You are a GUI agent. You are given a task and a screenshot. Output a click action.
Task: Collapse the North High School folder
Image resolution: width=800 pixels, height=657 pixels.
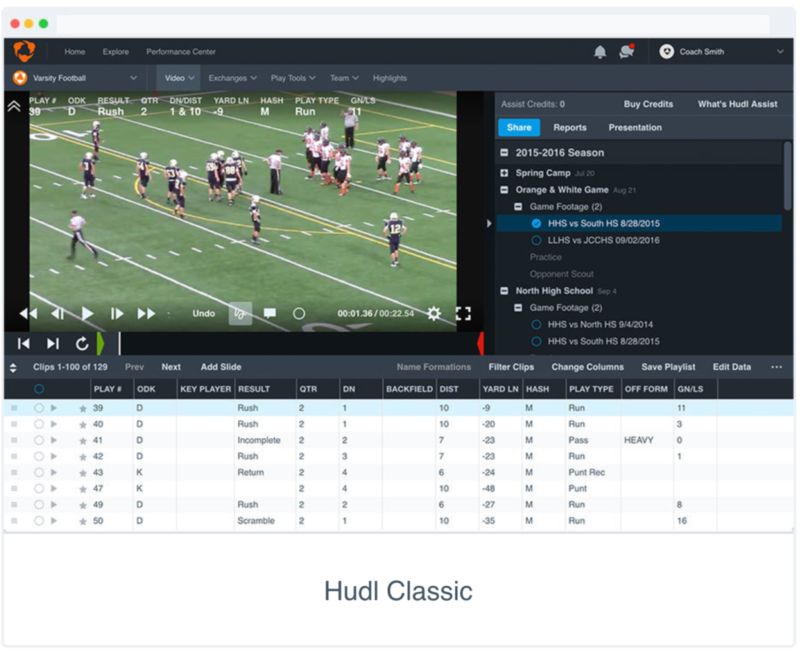click(x=504, y=291)
